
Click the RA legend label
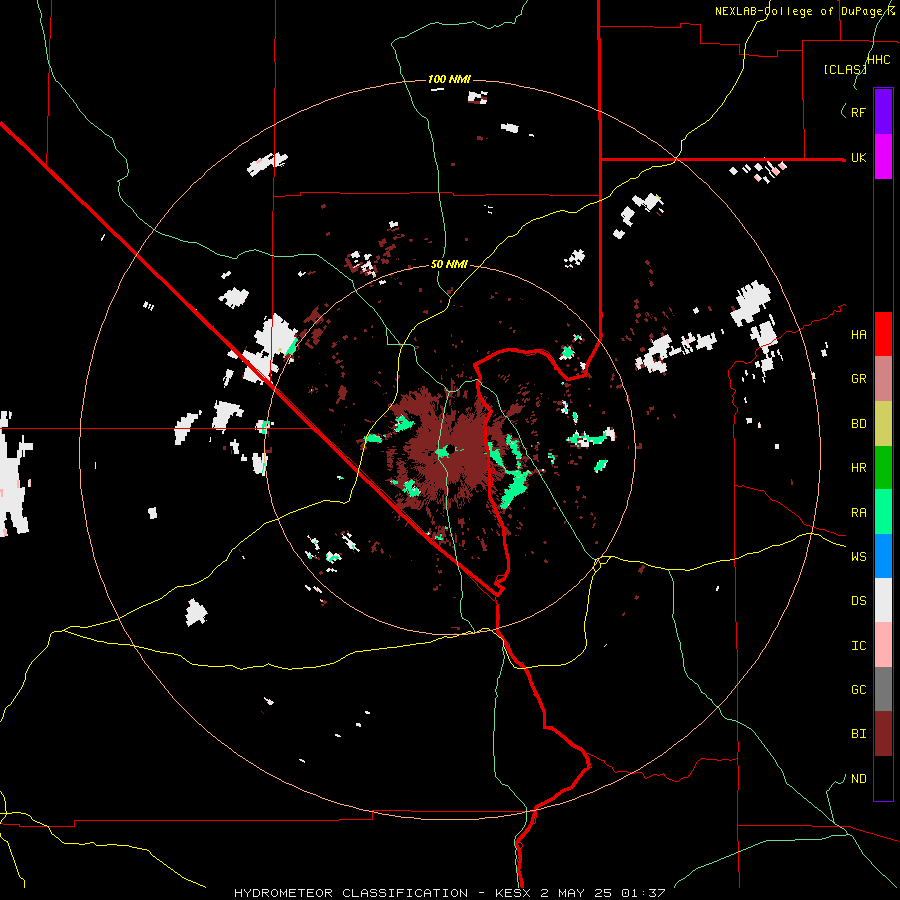[858, 513]
